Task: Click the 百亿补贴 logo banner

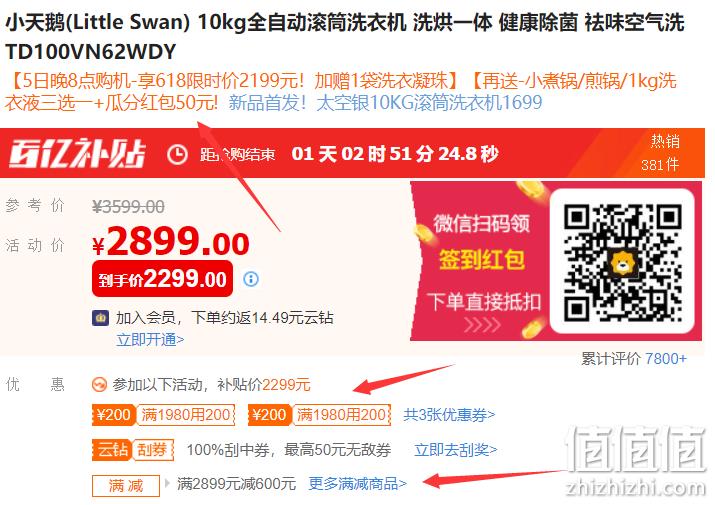Action: [x=77, y=153]
